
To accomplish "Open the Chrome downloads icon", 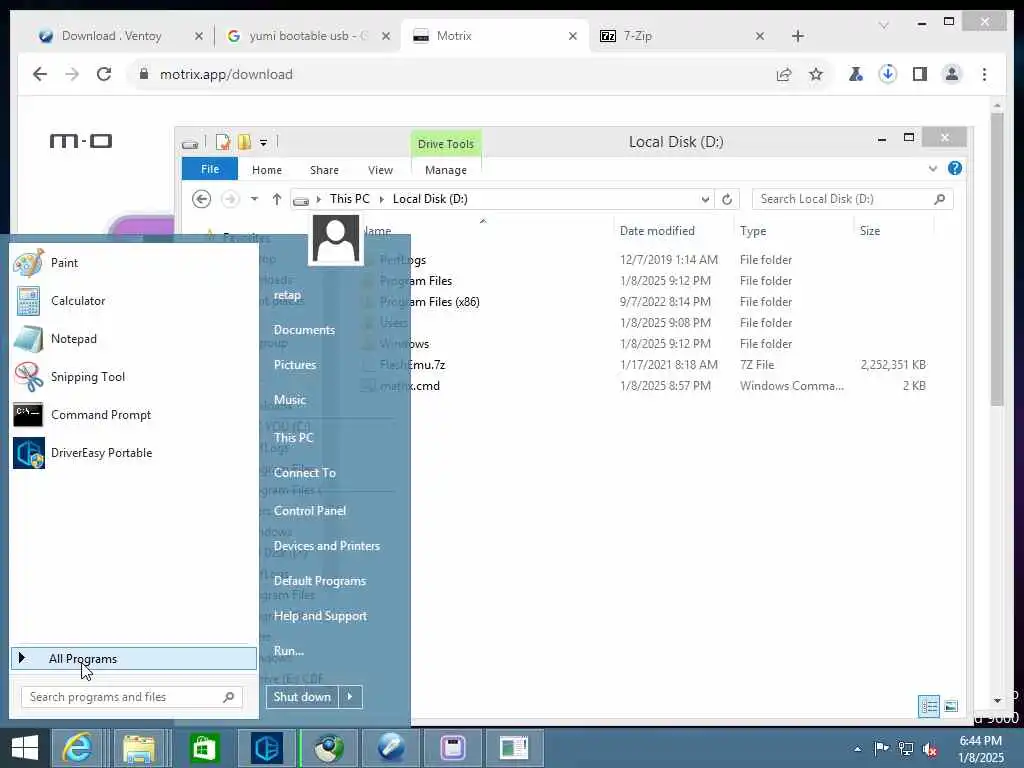I will point(888,74).
